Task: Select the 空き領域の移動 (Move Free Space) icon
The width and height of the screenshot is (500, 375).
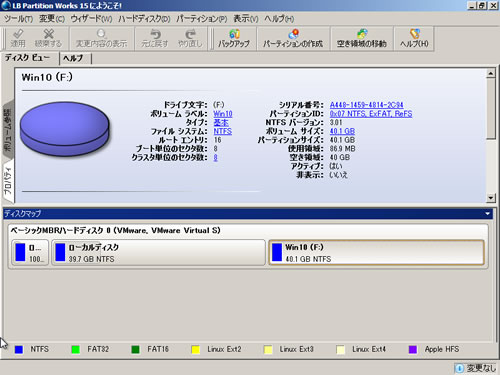Action: 362,34
